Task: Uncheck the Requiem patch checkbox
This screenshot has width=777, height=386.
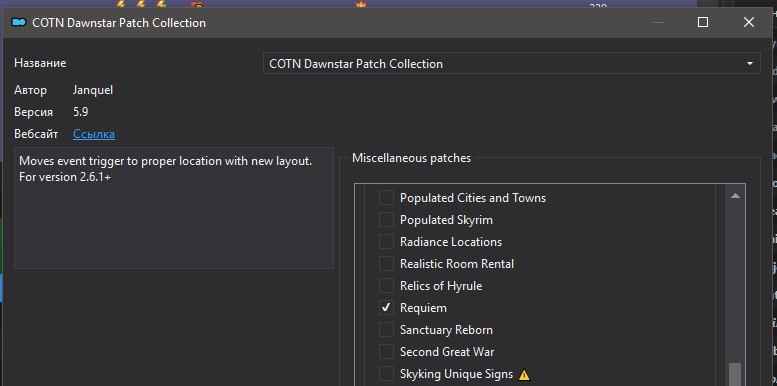Action: [x=386, y=308]
